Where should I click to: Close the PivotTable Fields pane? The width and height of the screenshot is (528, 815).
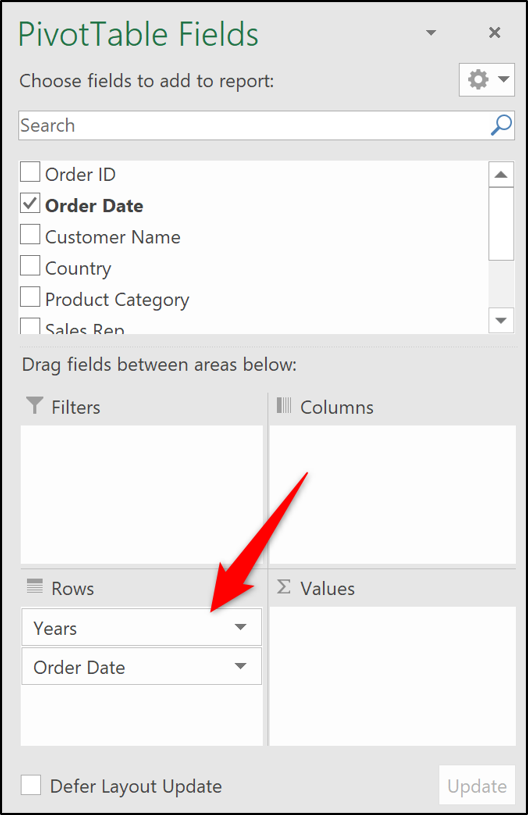pyautogui.click(x=495, y=33)
